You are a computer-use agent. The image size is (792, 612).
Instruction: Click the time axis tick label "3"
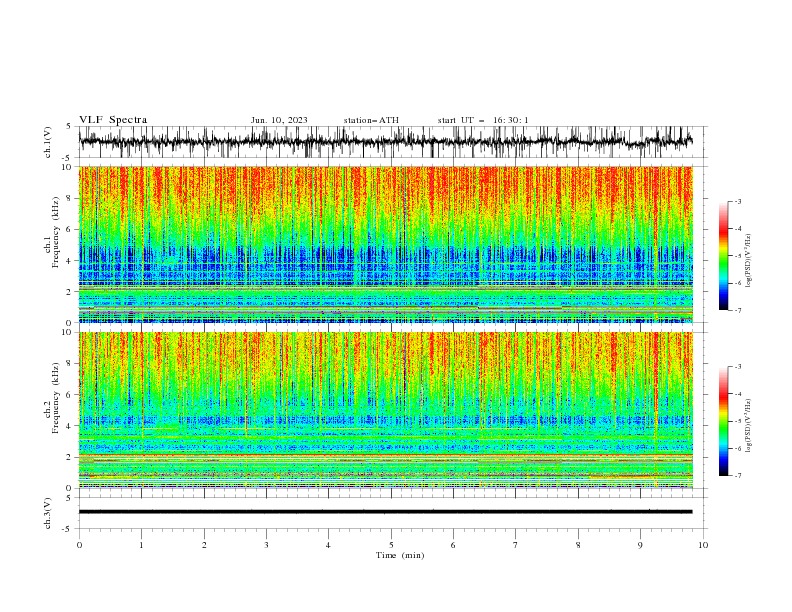[266, 545]
